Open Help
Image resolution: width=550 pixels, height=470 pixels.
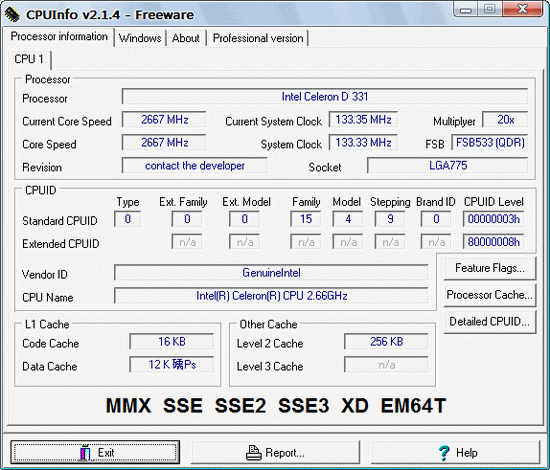point(455,452)
